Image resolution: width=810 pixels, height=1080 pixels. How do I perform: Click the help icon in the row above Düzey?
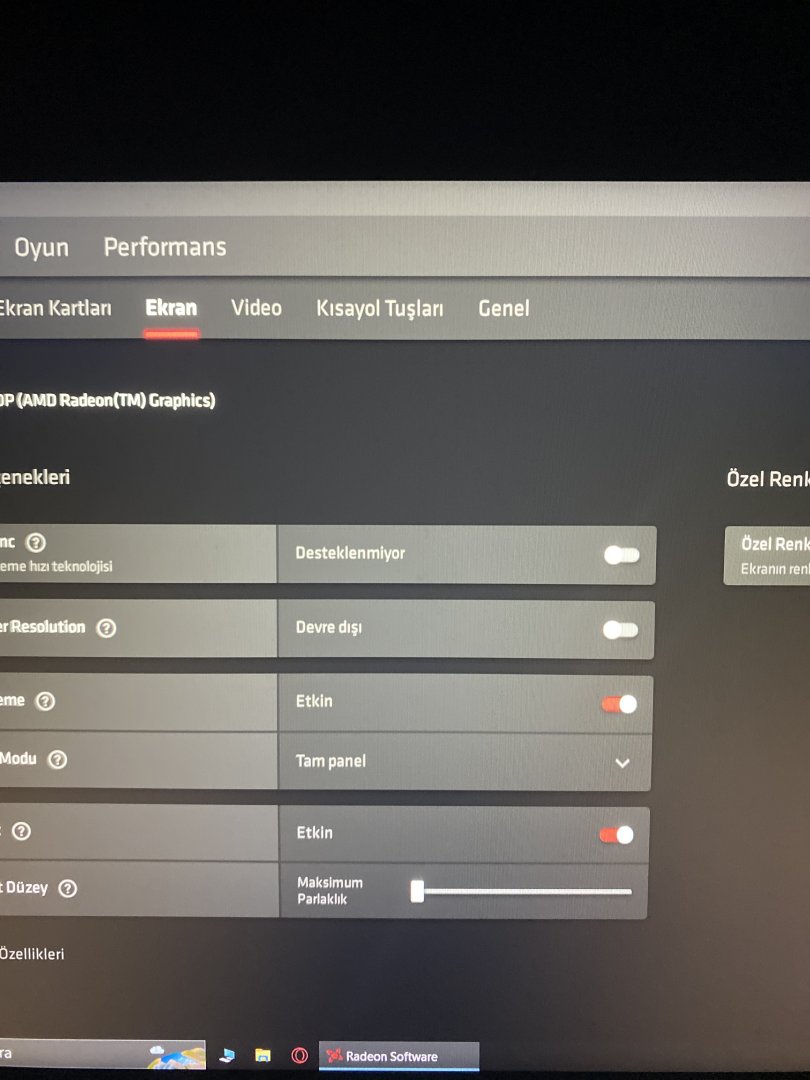(21, 831)
